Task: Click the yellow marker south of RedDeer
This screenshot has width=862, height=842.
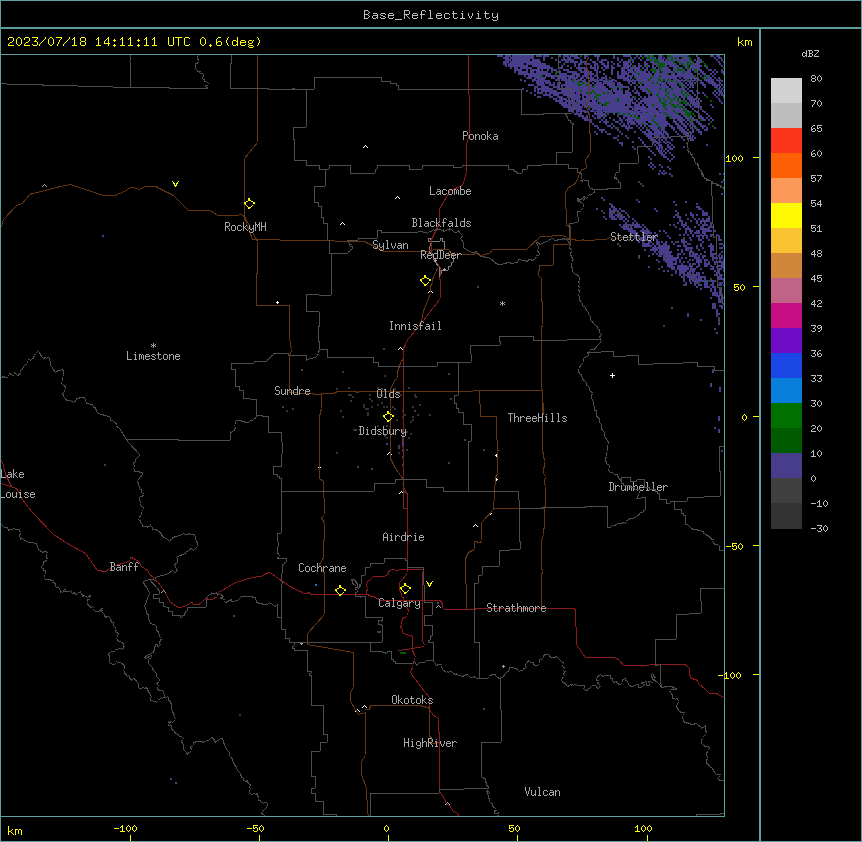Action: tap(426, 281)
